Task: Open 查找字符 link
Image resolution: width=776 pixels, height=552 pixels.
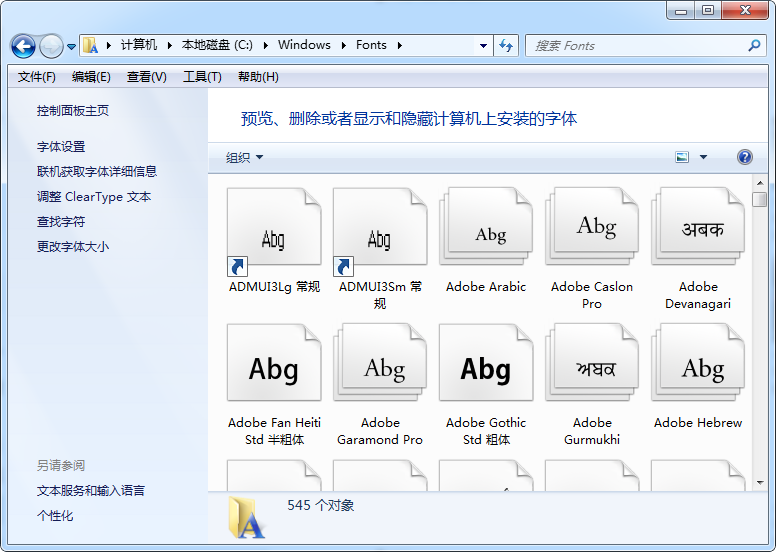Action: click(61, 221)
